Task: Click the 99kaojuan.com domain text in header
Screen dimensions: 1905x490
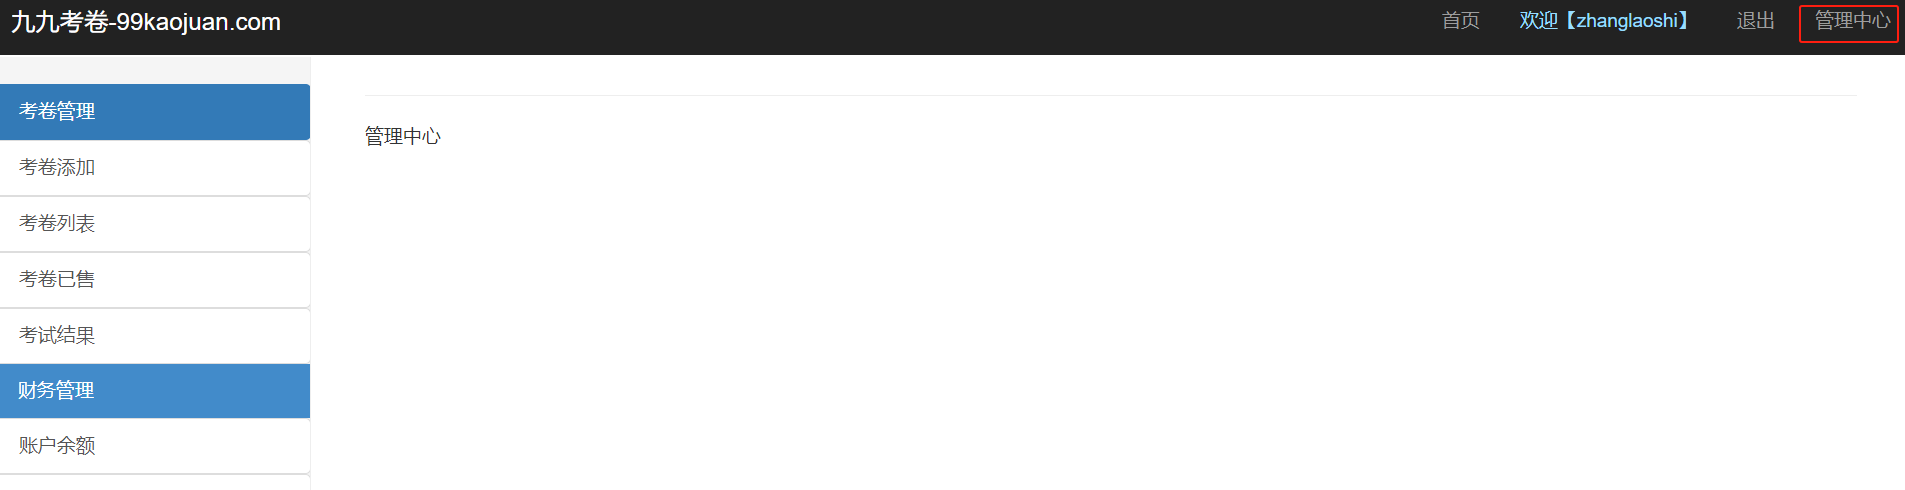Action: pyautogui.click(x=198, y=22)
